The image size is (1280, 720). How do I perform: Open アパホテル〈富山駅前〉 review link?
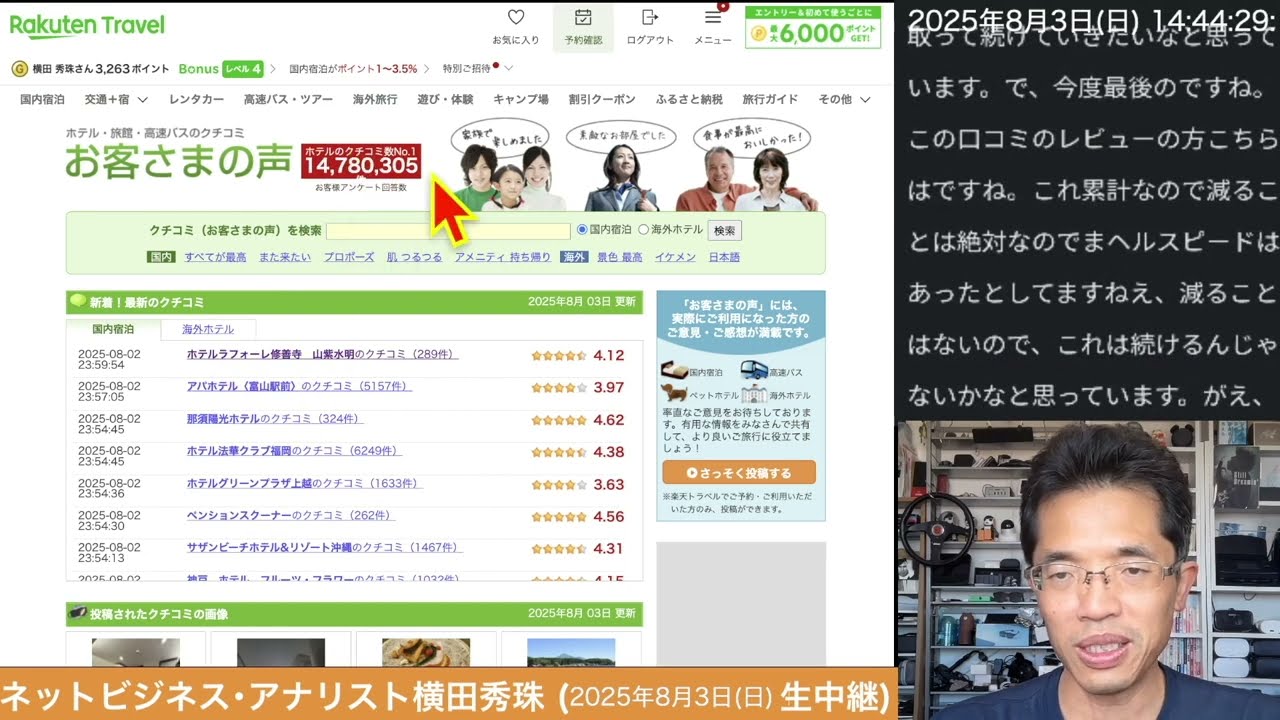[x=299, y=386]
